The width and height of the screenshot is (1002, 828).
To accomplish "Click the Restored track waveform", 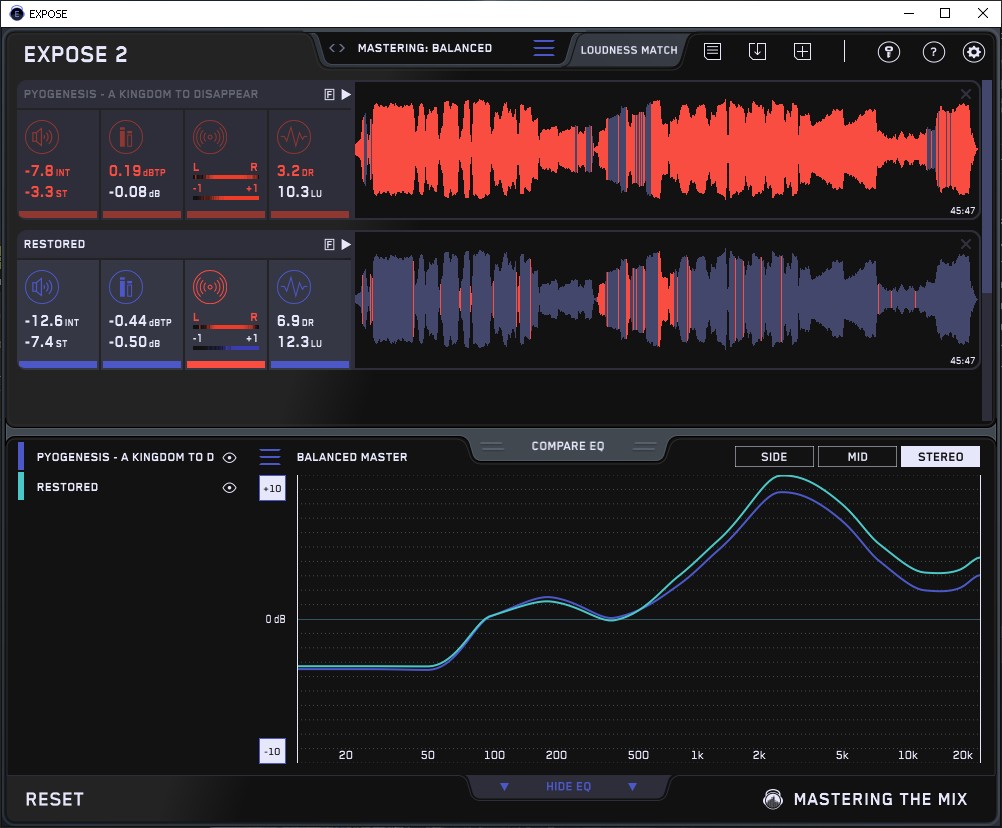I will [667, 300].
